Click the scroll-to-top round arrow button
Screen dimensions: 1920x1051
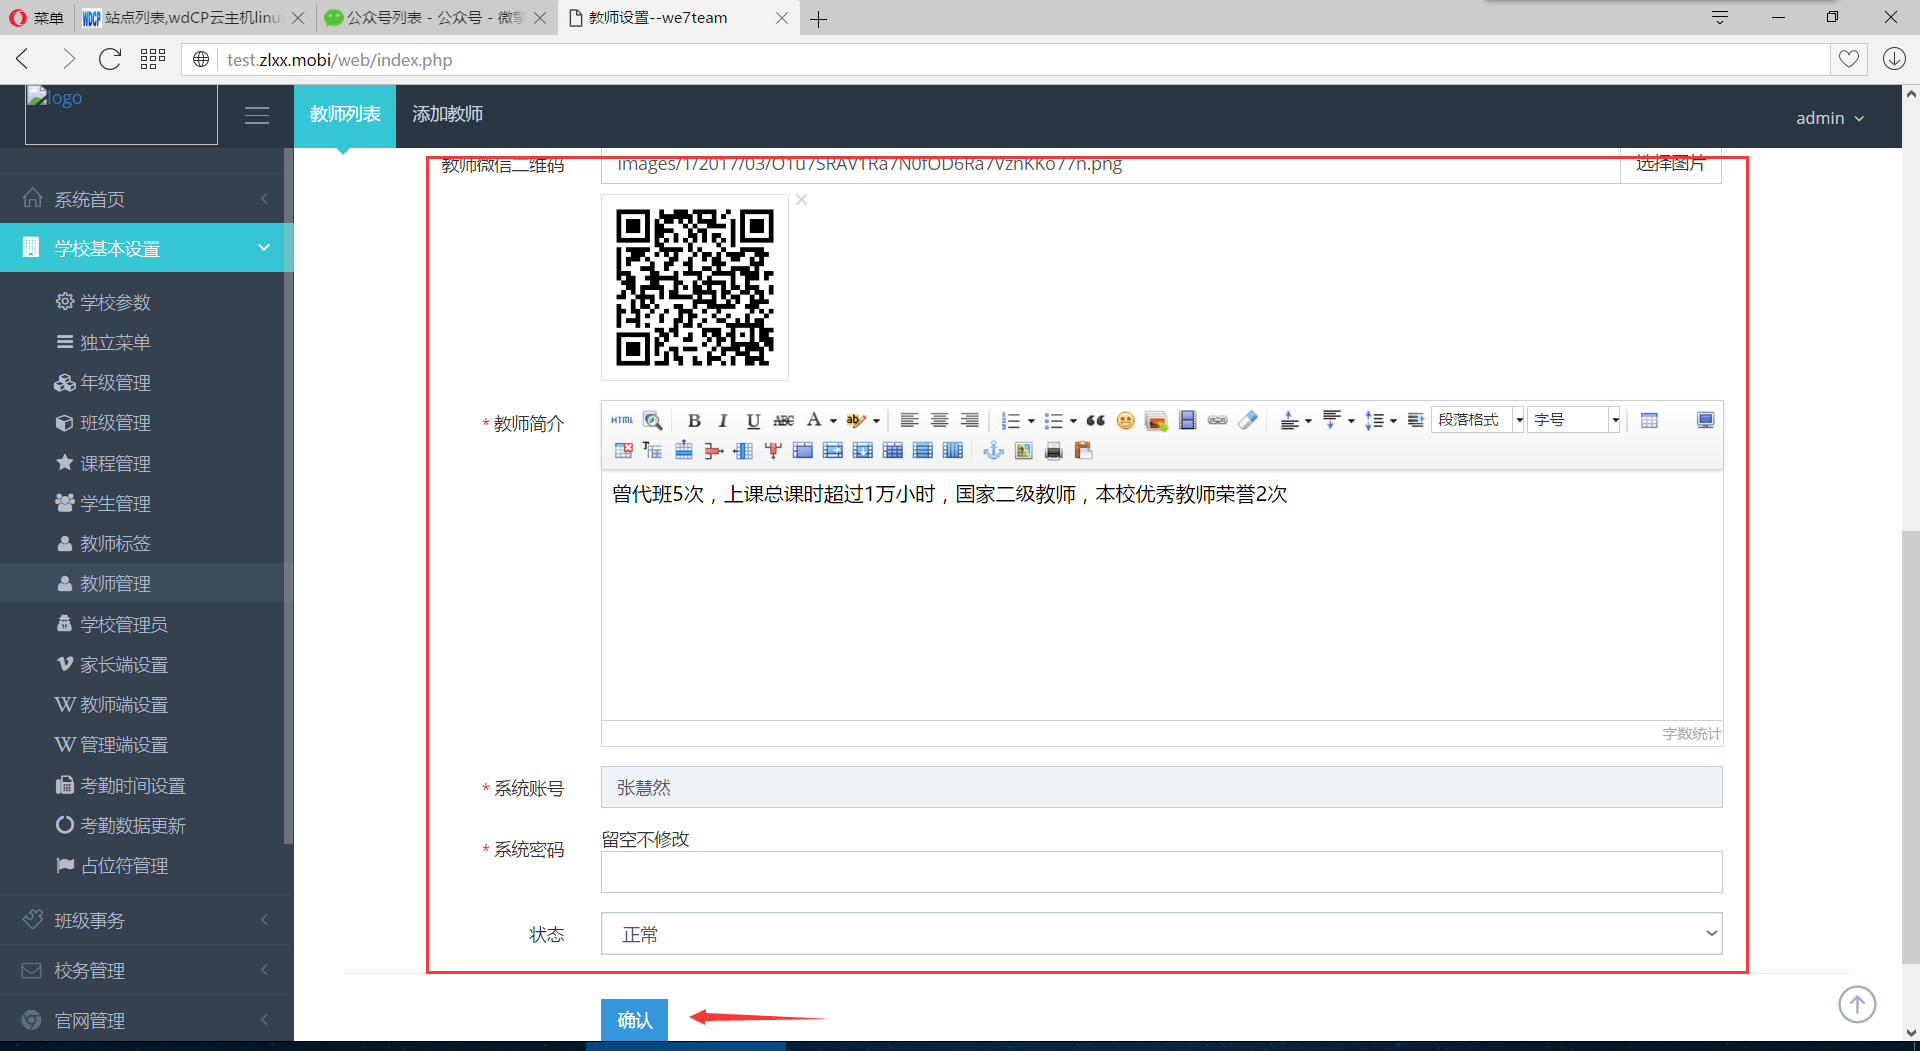pos(1857,1004)
